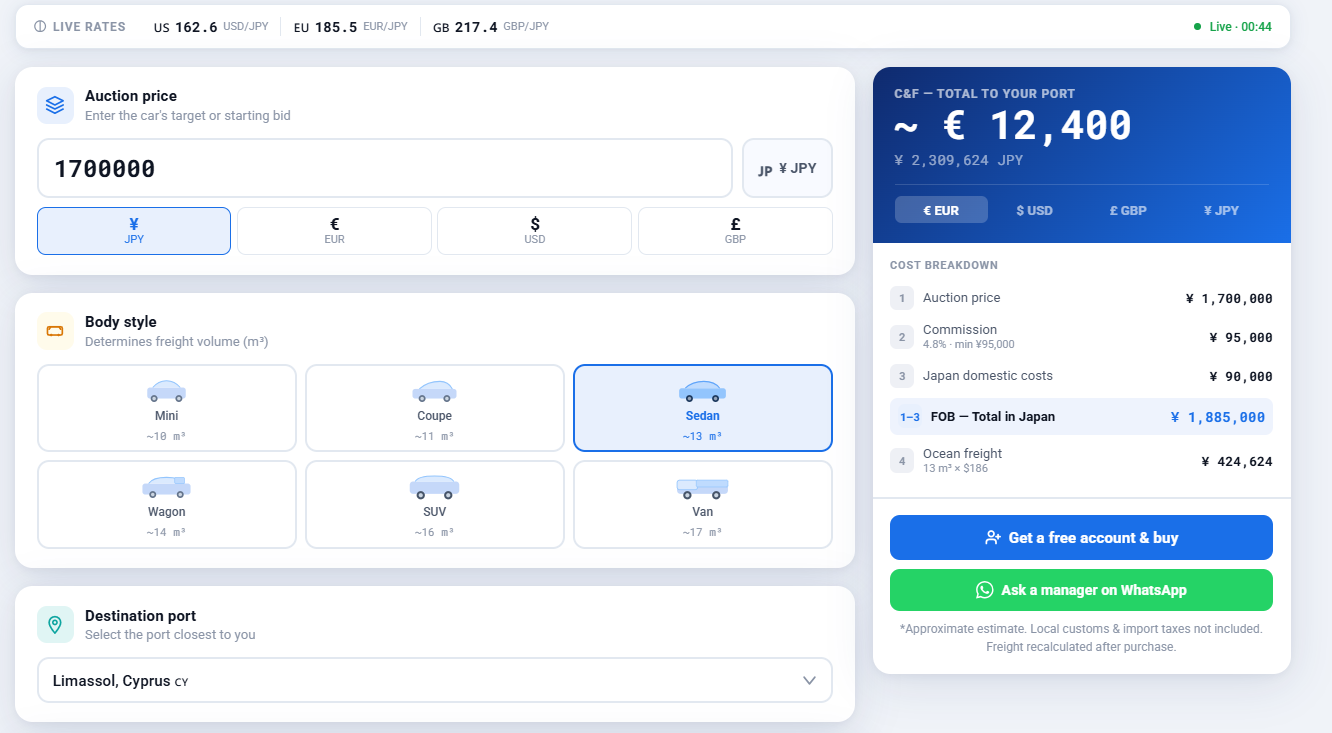
Task: Click the ¥ 2,309,624 JPY subtotal
Action: [x=959, y=160]
